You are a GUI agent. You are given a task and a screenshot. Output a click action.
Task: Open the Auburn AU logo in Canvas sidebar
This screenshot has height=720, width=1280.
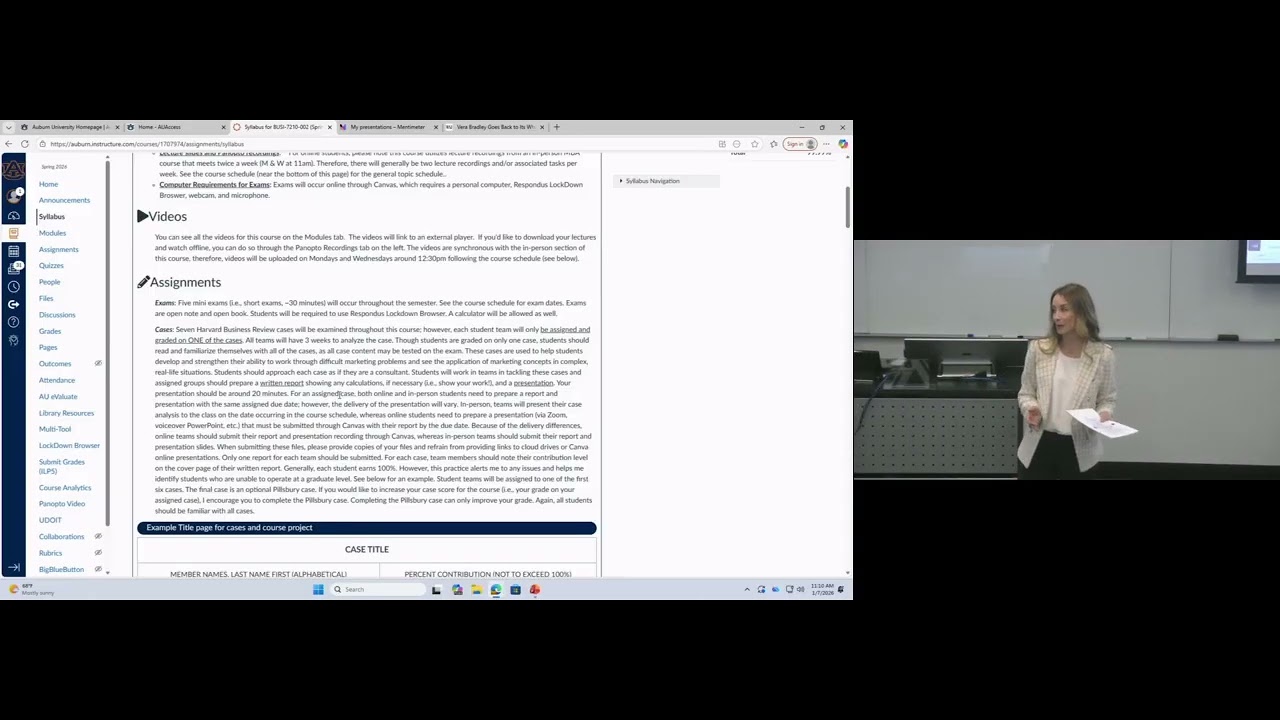click(x=13, y=168)
